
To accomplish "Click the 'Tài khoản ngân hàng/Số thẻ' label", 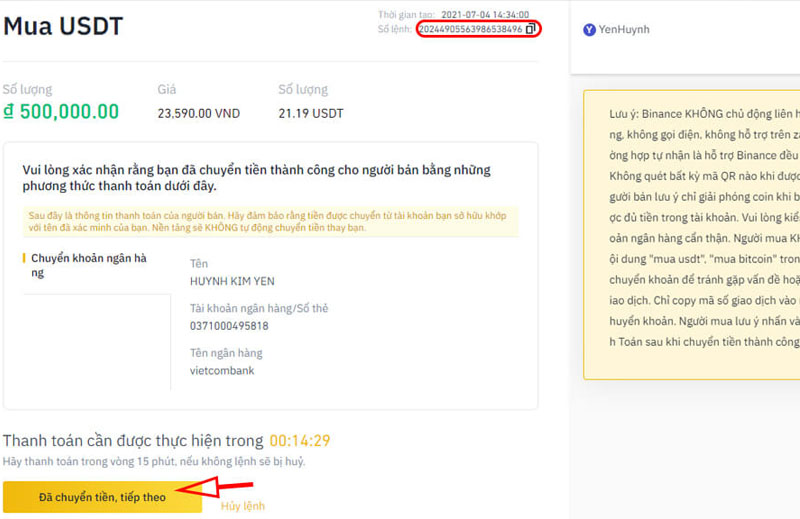I will point(259,308).
